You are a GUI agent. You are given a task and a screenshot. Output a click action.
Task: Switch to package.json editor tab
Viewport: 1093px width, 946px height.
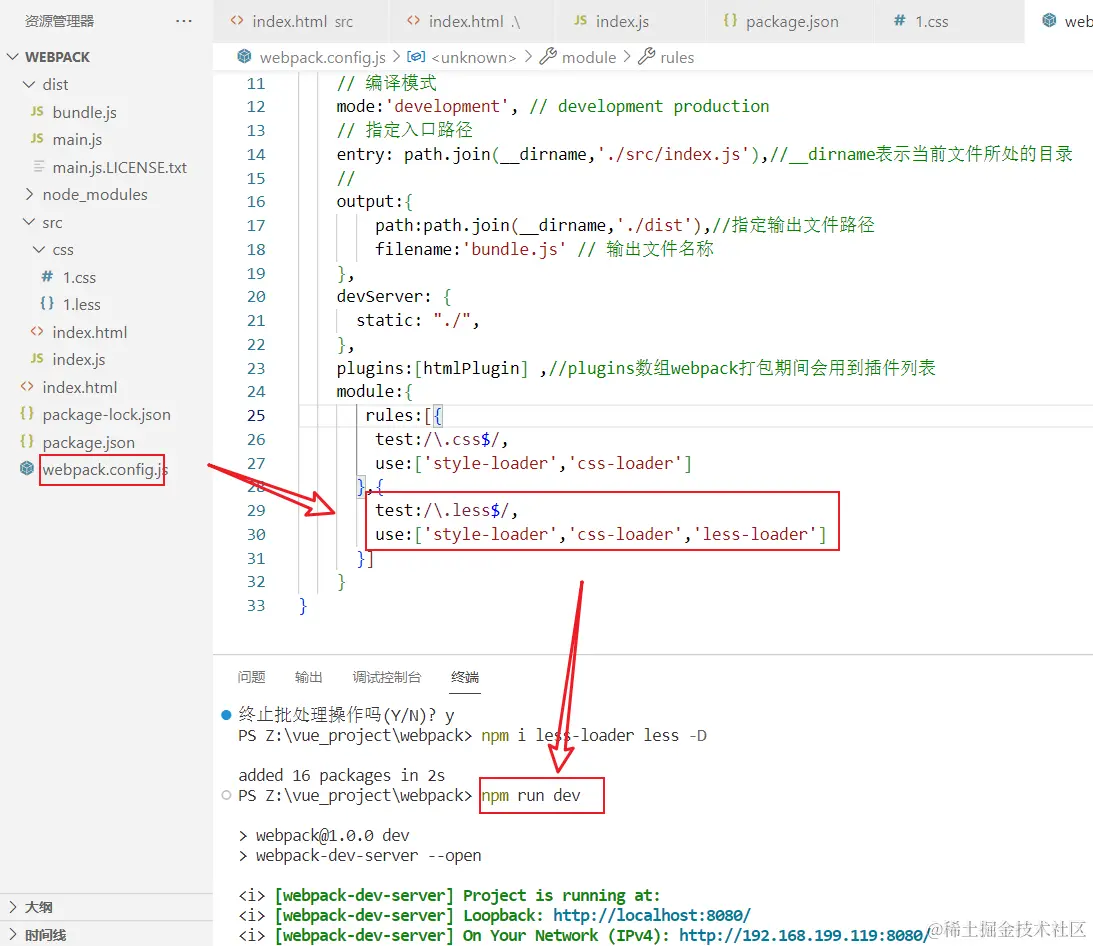[x=790, y=21]
